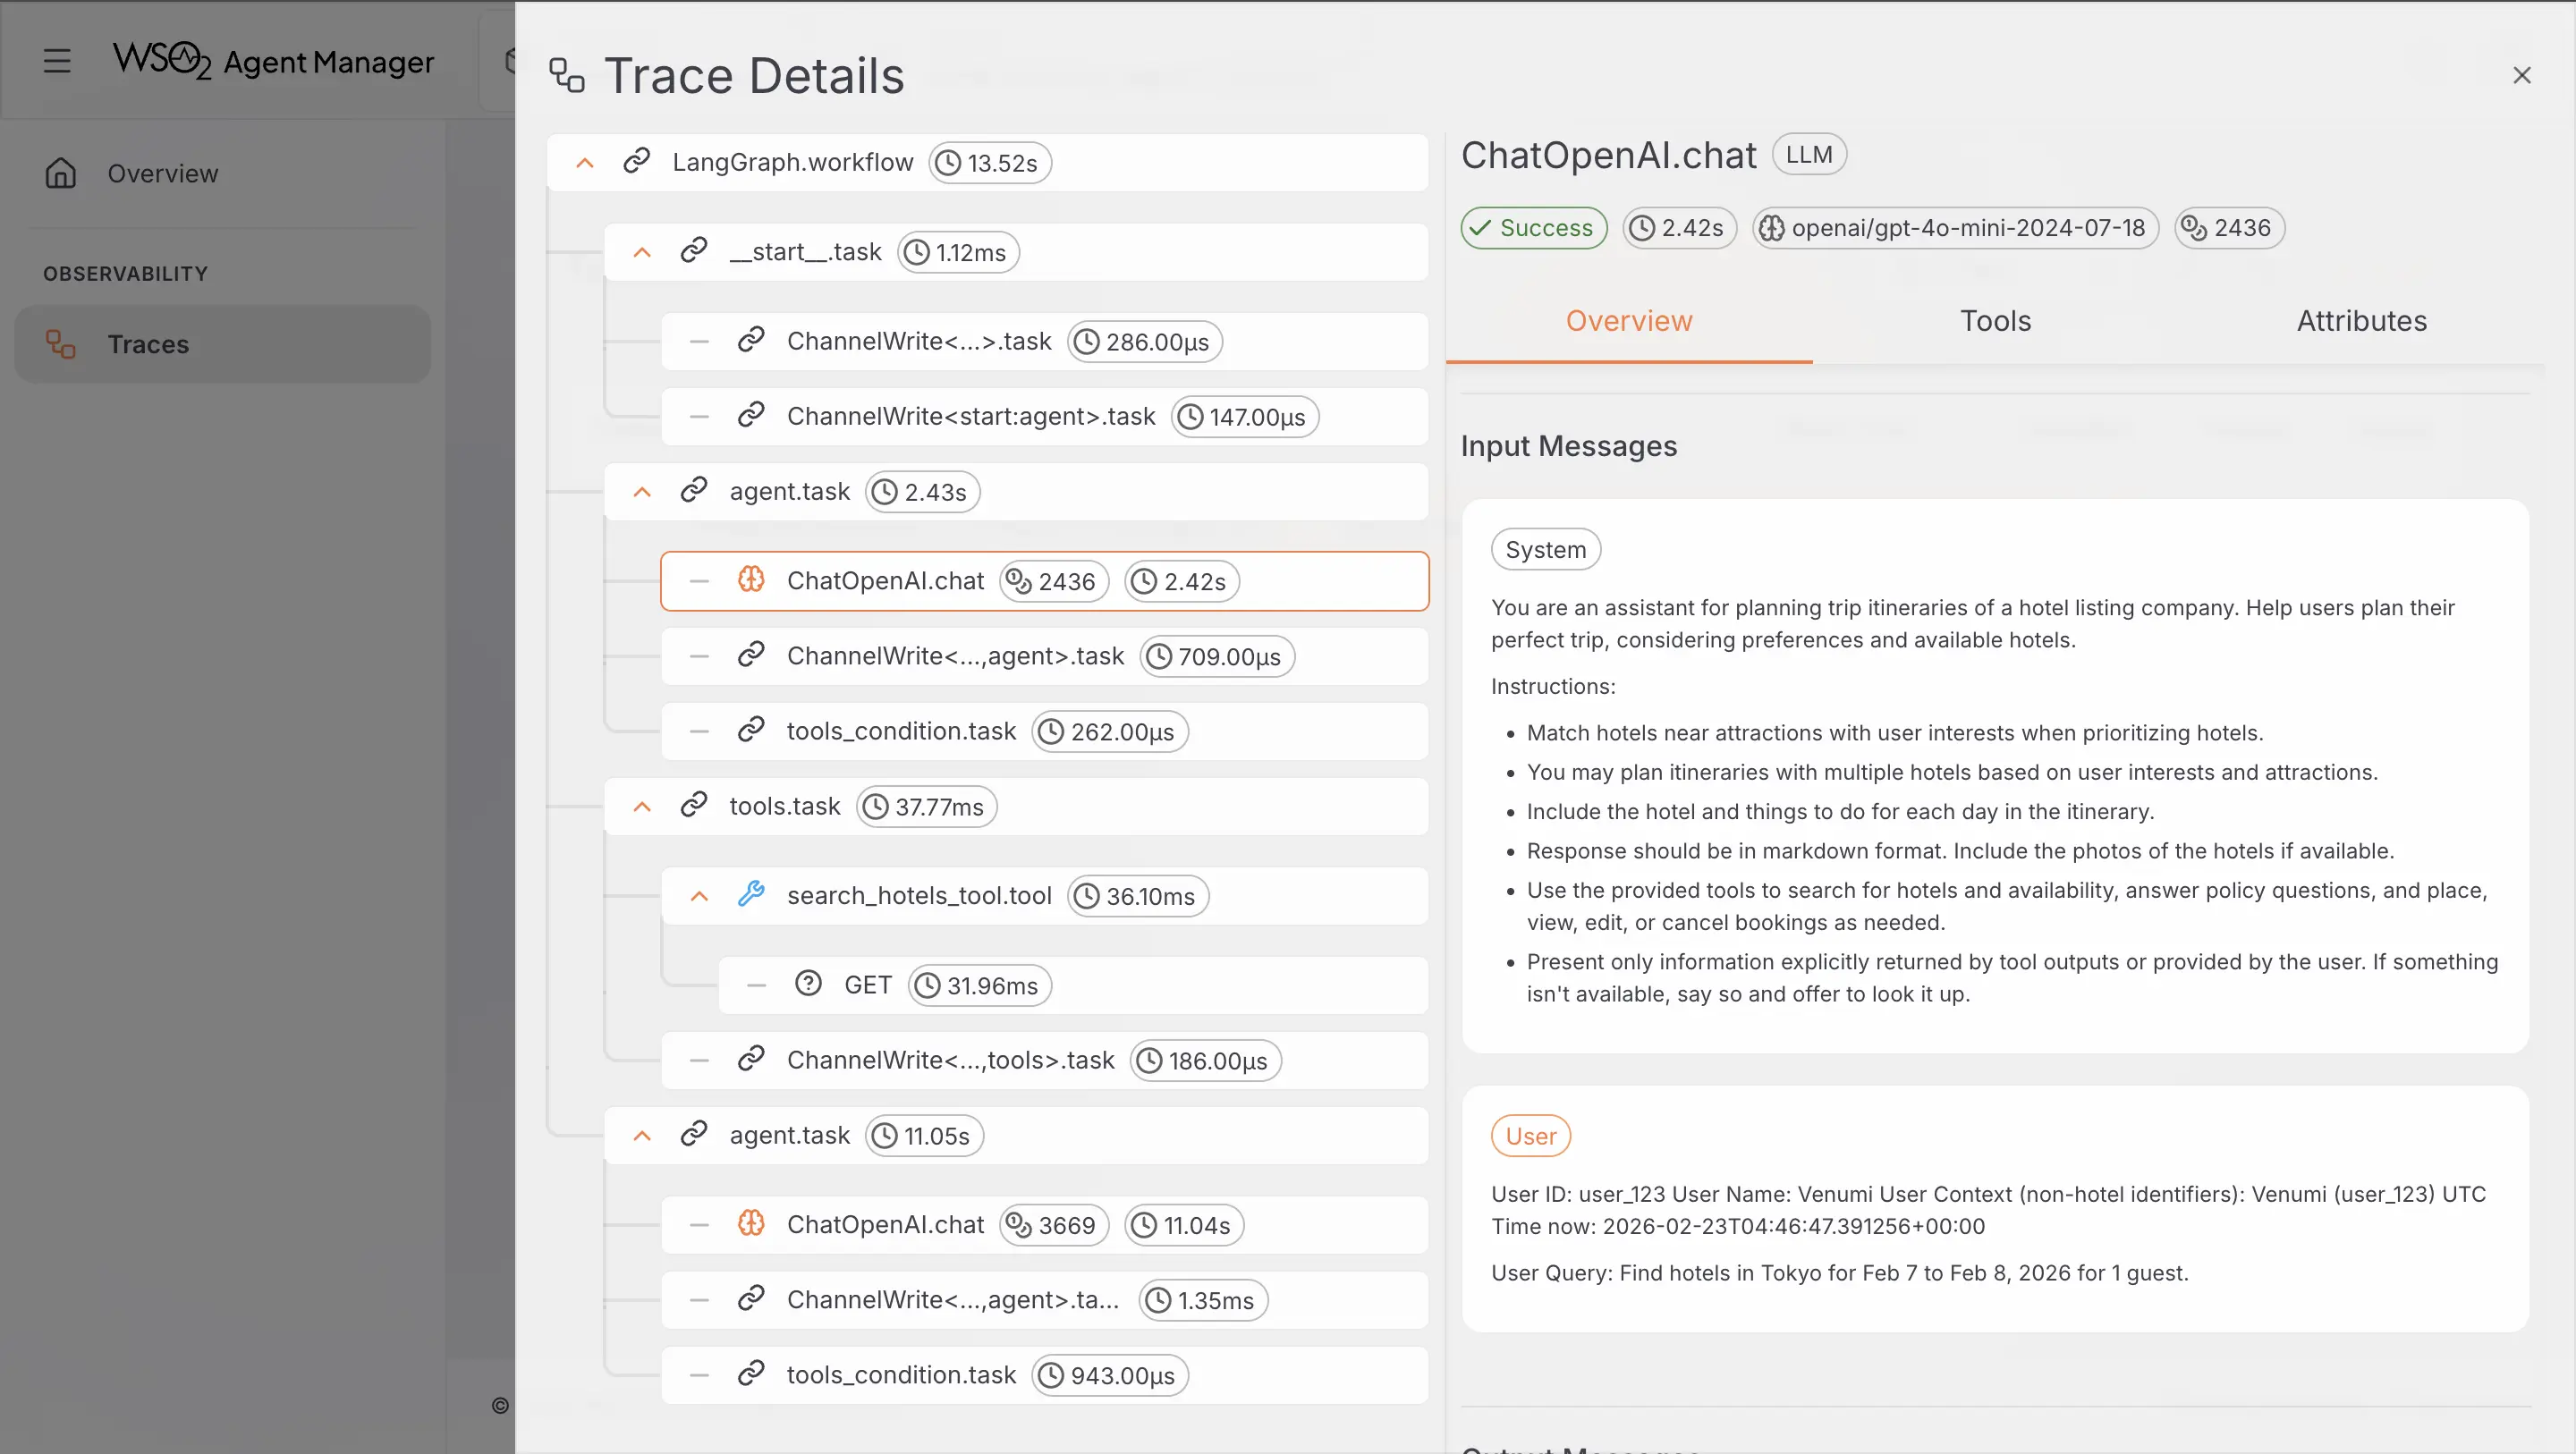This screenshot has height=1454, width=2576.
Task: Click the wrench icon for search_hotels_tool.tool
Action: pyautogui.click(x=751, y=894)
